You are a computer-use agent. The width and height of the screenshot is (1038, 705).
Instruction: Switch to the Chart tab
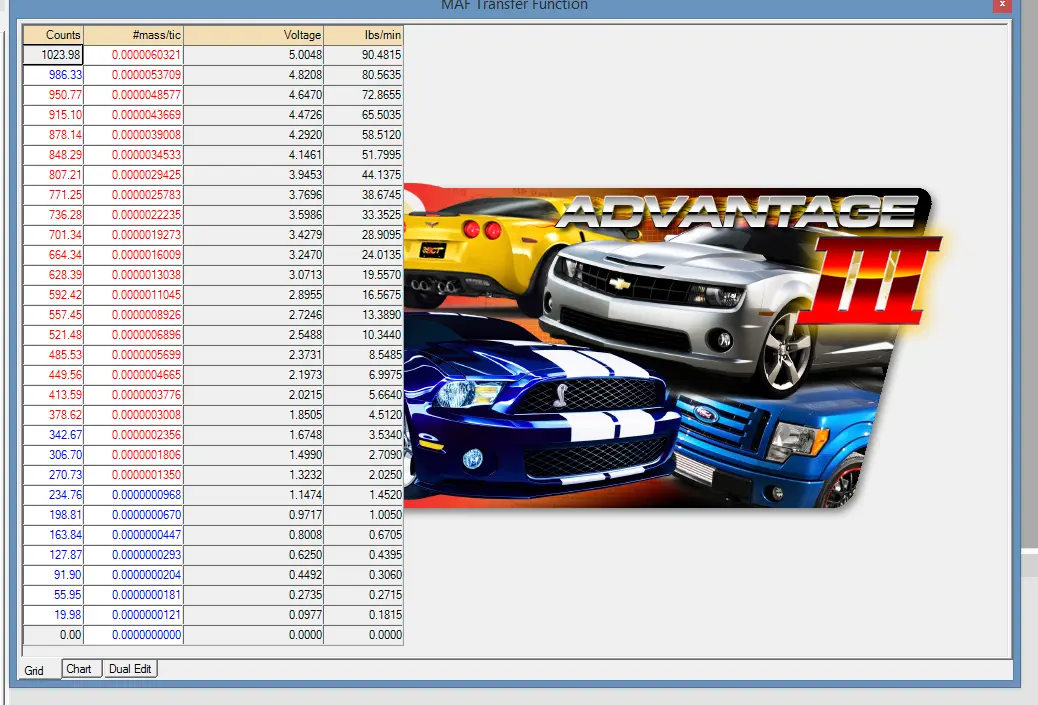click(x=82, y=669)
